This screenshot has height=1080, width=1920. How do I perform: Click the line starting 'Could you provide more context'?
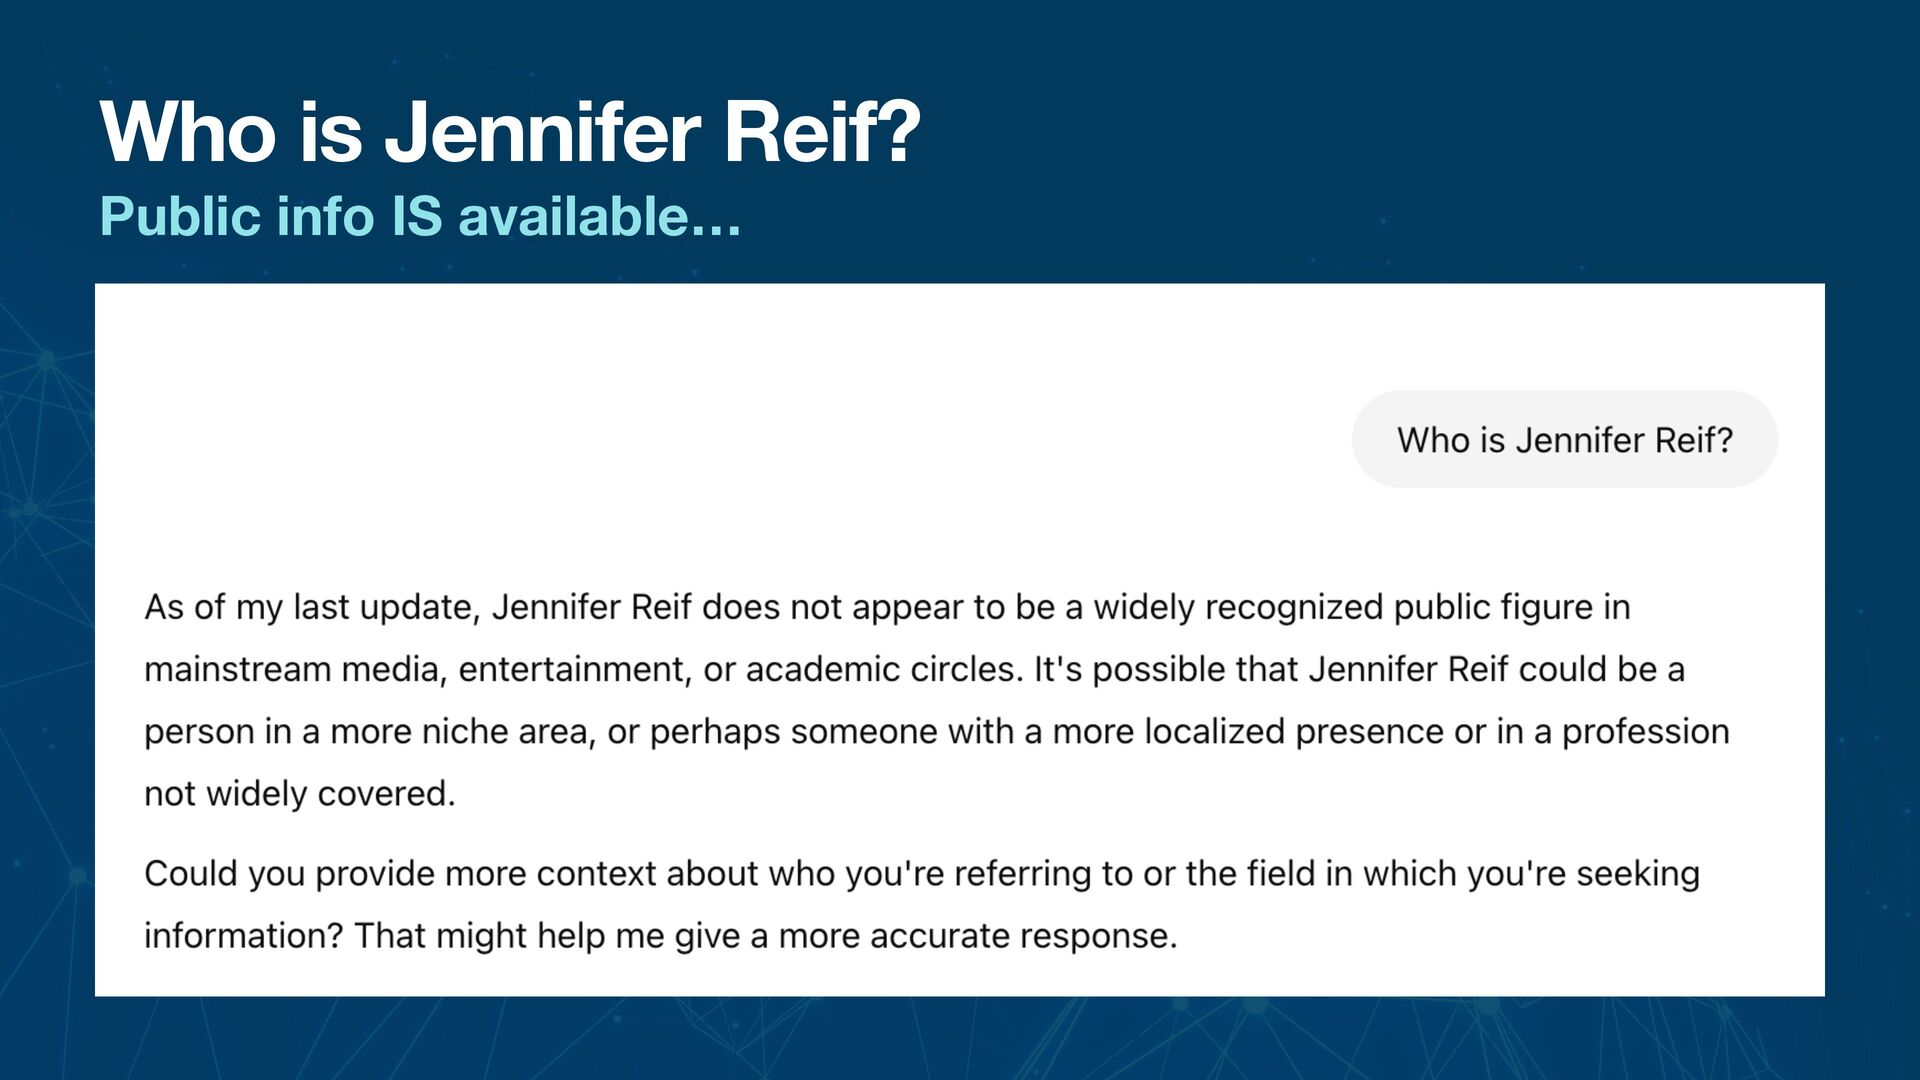pos(921,873)
